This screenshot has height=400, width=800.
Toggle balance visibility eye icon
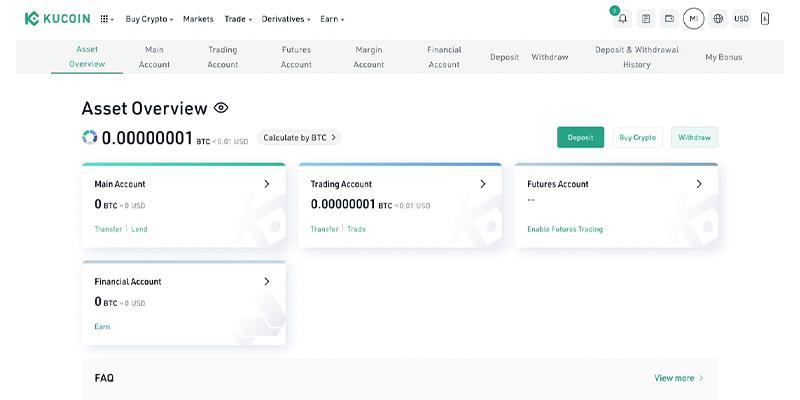(x=221, y=108)
